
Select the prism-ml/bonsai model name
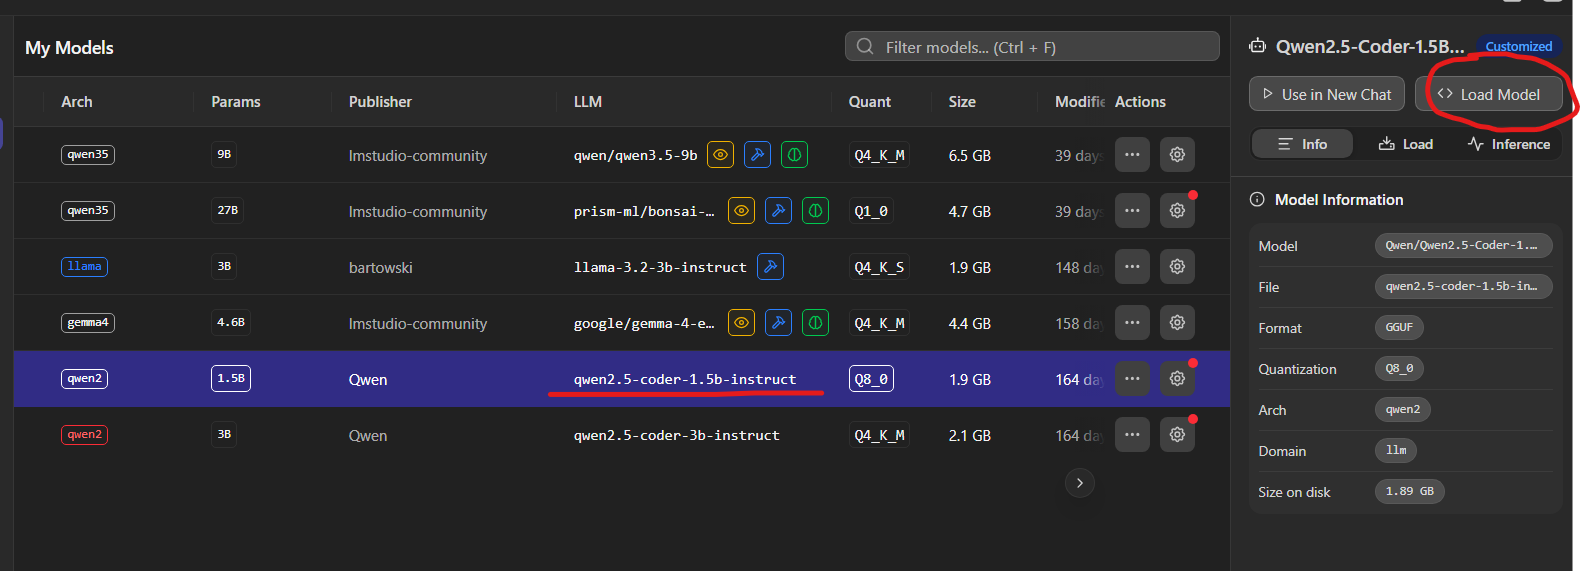[x=644, y=211]
